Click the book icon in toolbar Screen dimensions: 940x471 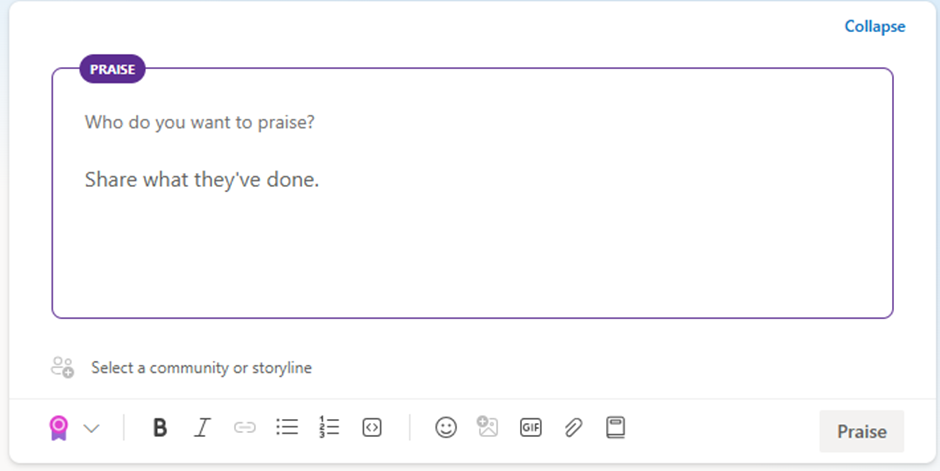point(615,427)
